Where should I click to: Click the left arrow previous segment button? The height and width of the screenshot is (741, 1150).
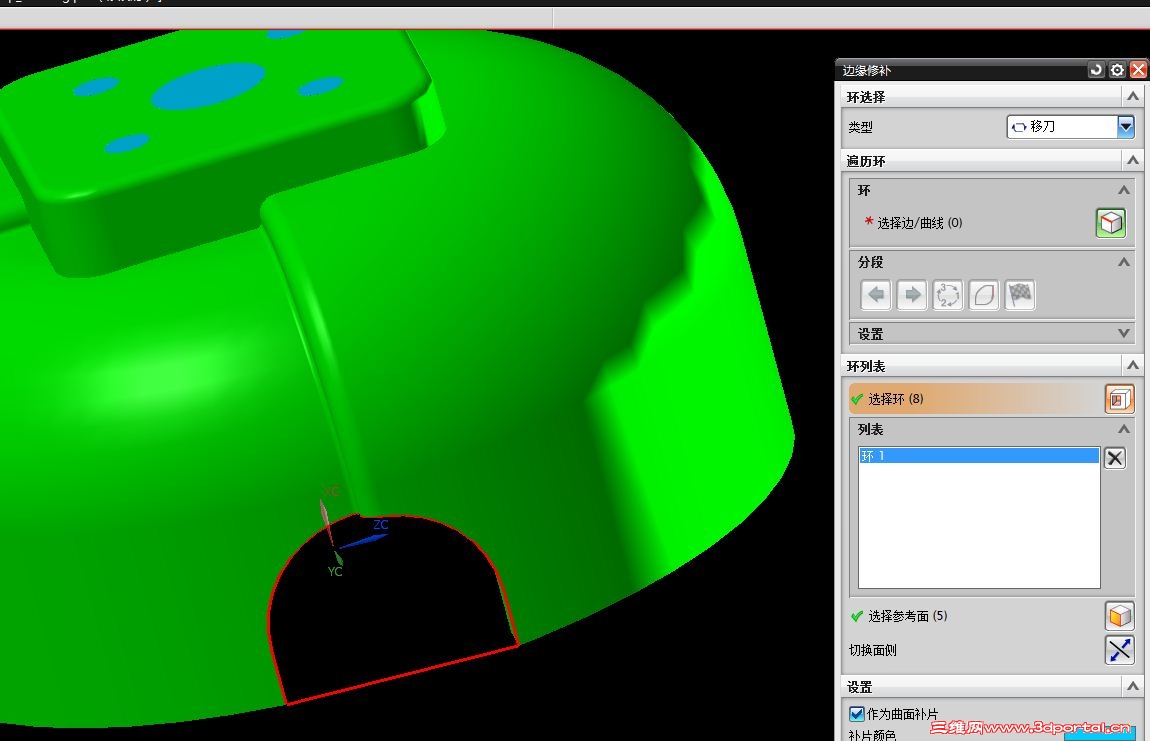(x=876, y=295)
